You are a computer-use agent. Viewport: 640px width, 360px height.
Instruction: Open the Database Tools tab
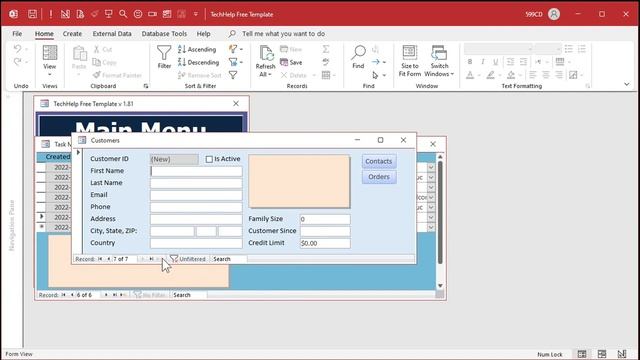click(164, 34)
